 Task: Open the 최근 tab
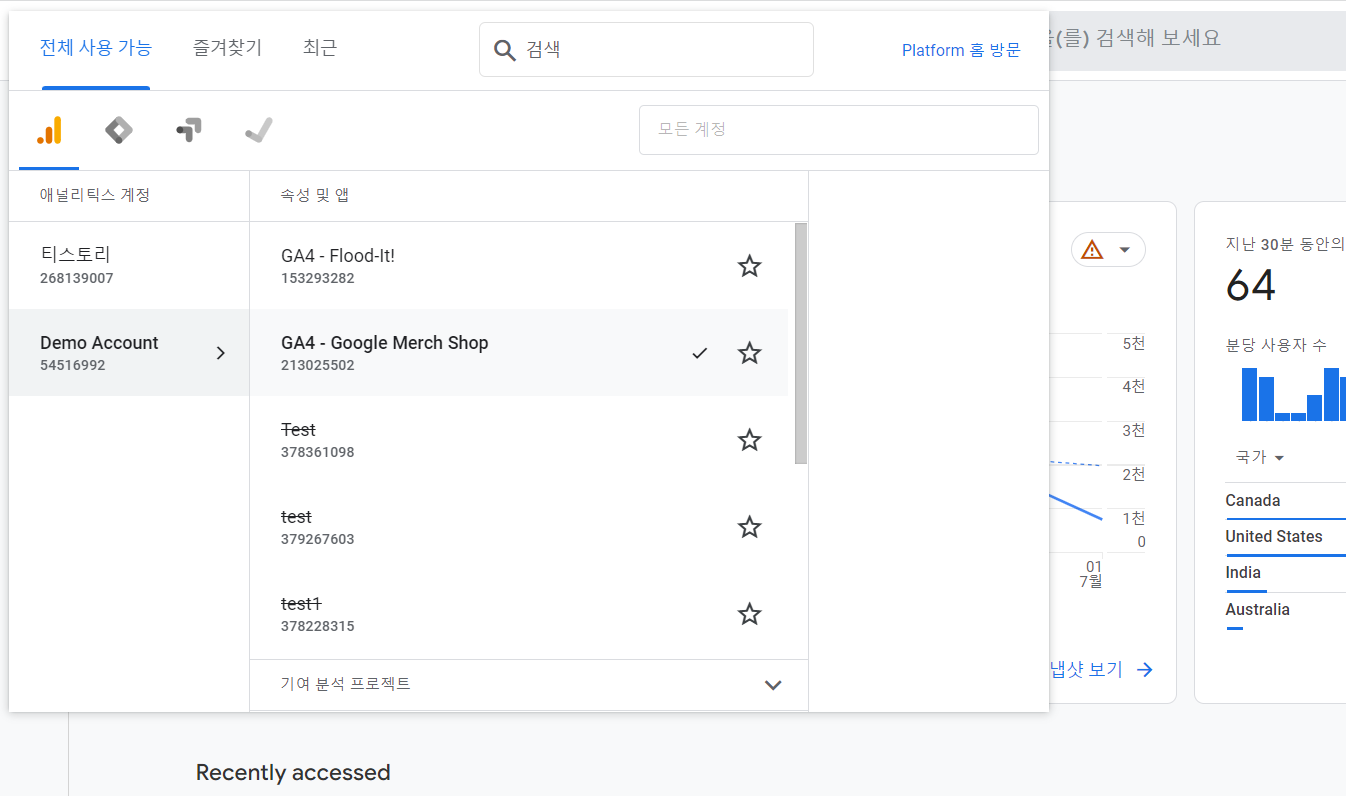coord(319,47)
